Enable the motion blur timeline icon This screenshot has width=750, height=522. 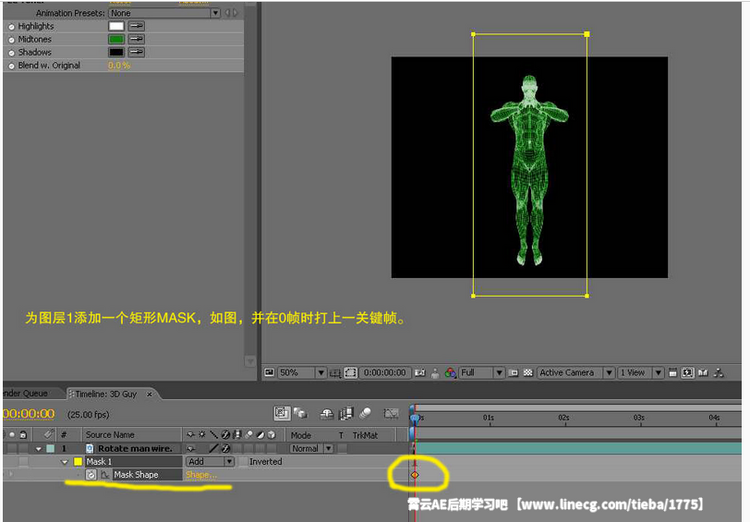[365, 413]
